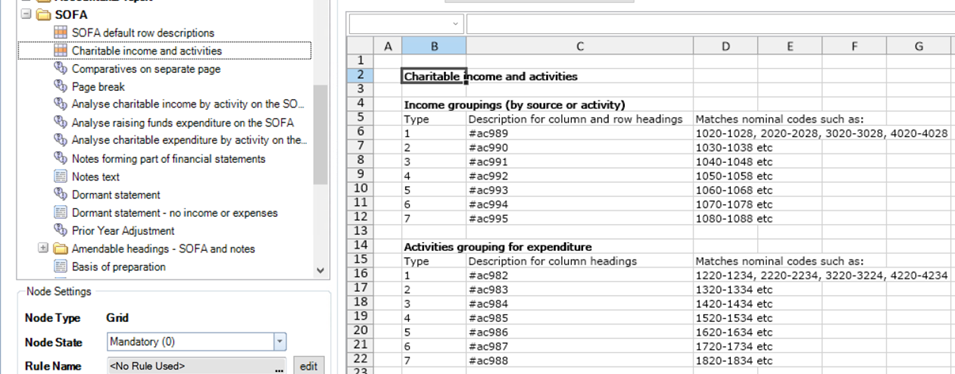Click the select-all corner of the grid
This screenshot has height=374, width=955.
coord(360,46)
